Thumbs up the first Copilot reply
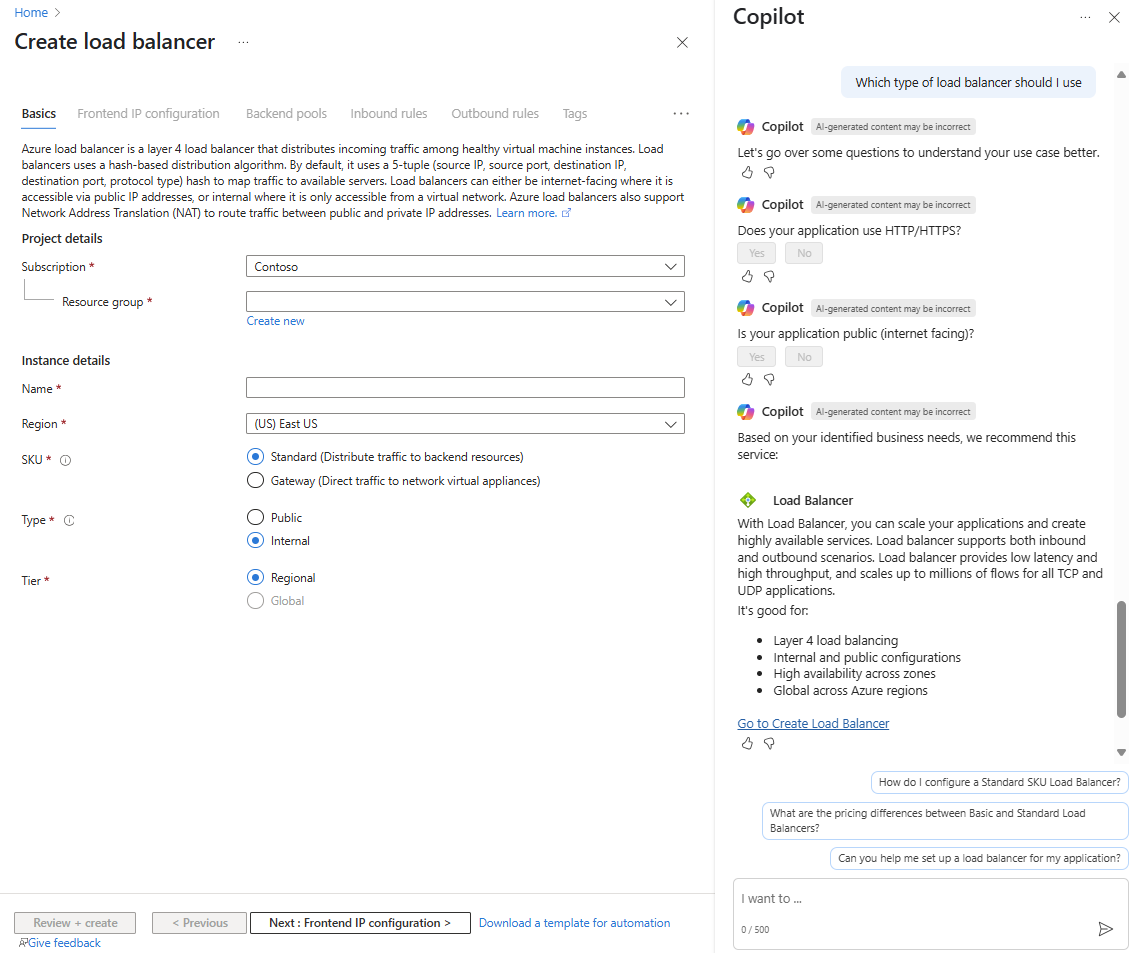 point(747,172)
